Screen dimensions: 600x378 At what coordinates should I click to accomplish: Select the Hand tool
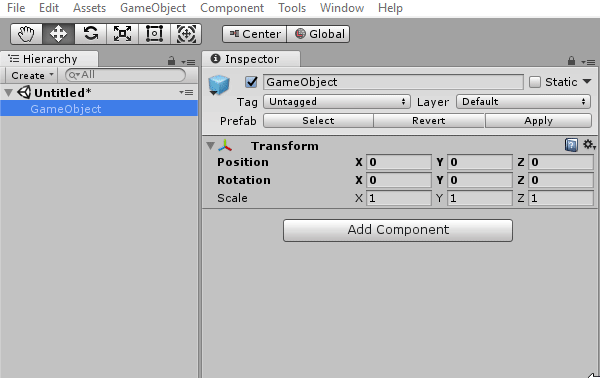[26, 34]
